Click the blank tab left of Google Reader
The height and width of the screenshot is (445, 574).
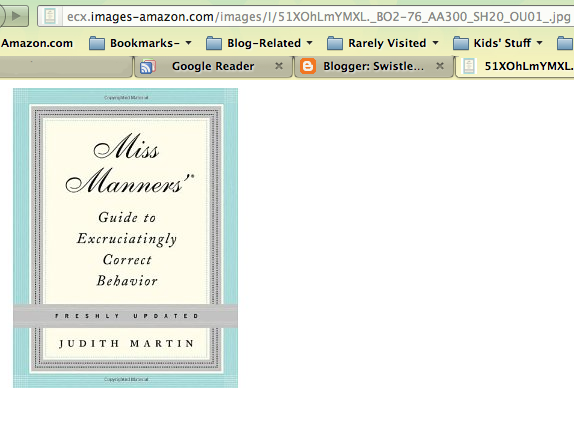click(66, 66)
